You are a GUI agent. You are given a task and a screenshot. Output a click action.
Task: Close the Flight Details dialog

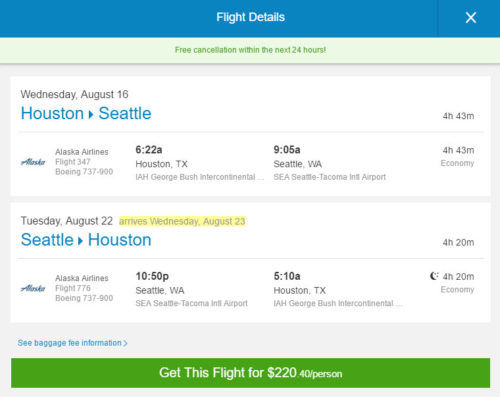(471, 17)
